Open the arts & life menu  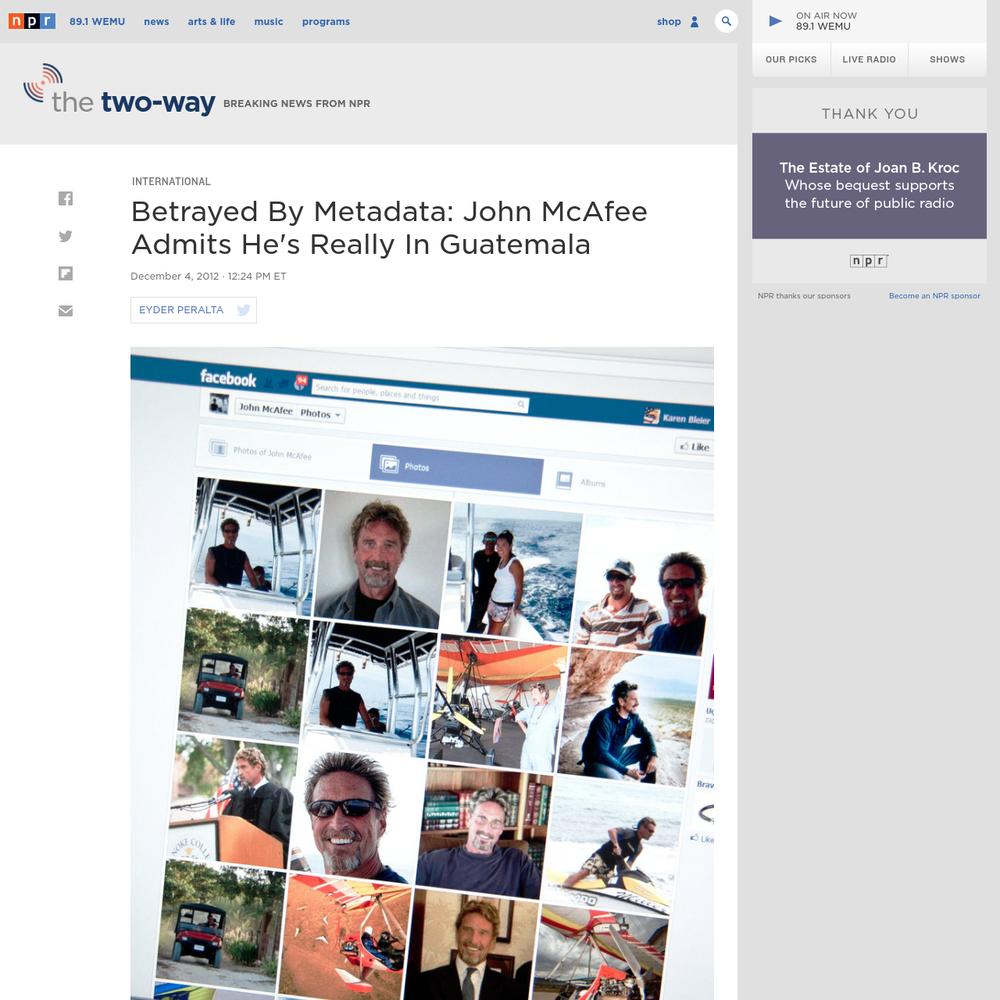pyautogui.click(x=211, y=22)
